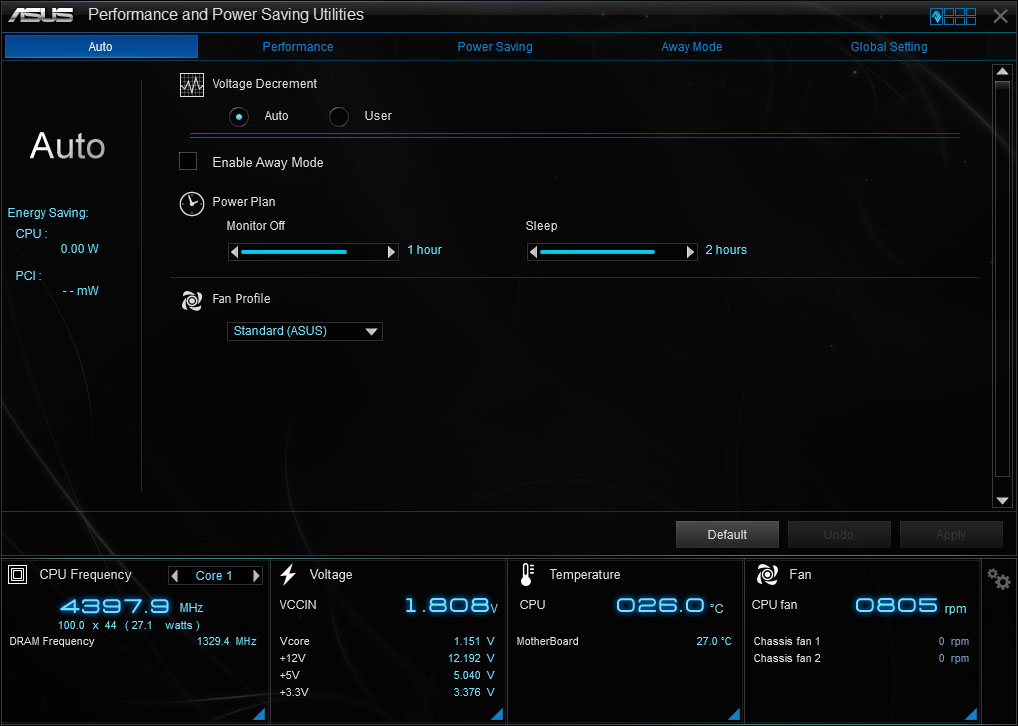1018x726 pixels.
Task: Click the 2 hours Sleep value
Action: (x=726, y=250)
